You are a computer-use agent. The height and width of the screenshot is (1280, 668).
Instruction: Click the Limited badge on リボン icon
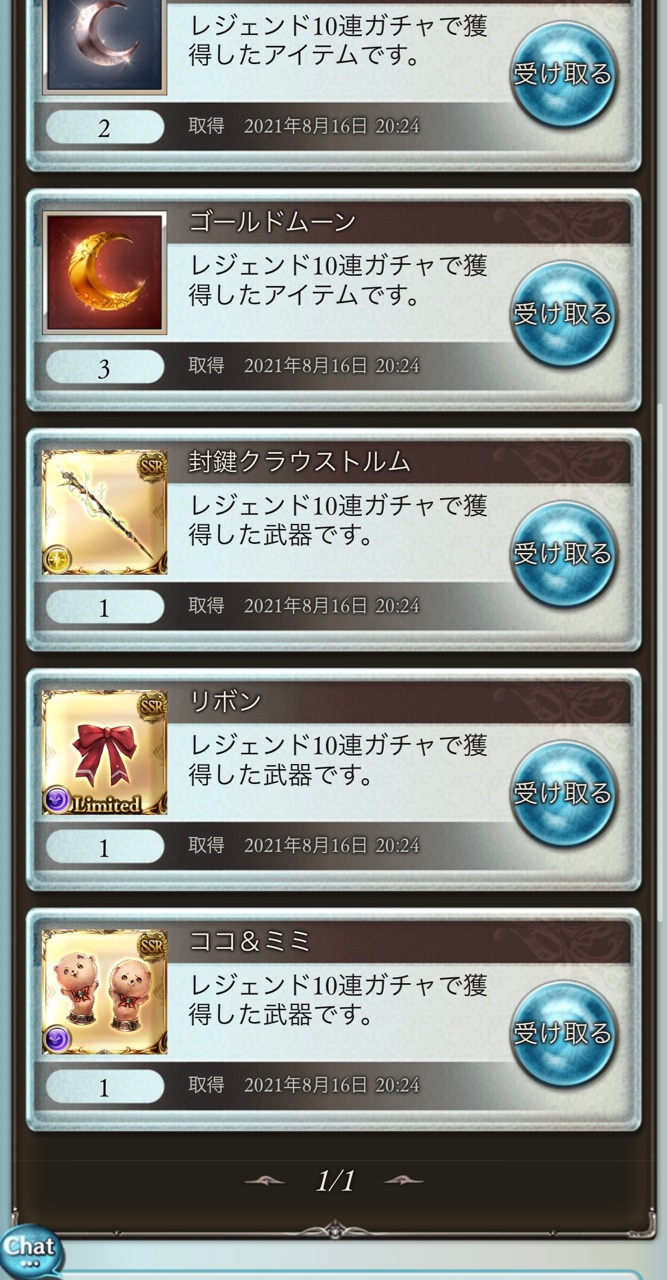105,803
